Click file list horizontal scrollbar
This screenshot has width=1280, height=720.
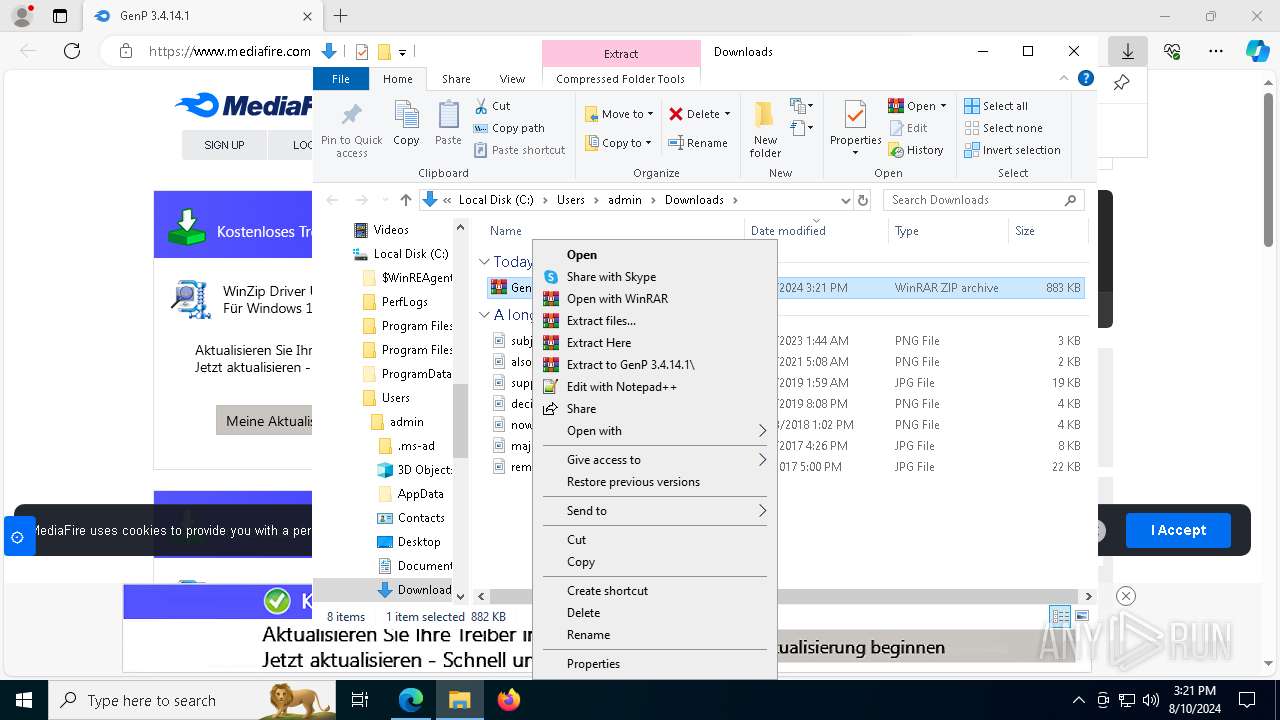pyautogui.click(x=783, y=596)
